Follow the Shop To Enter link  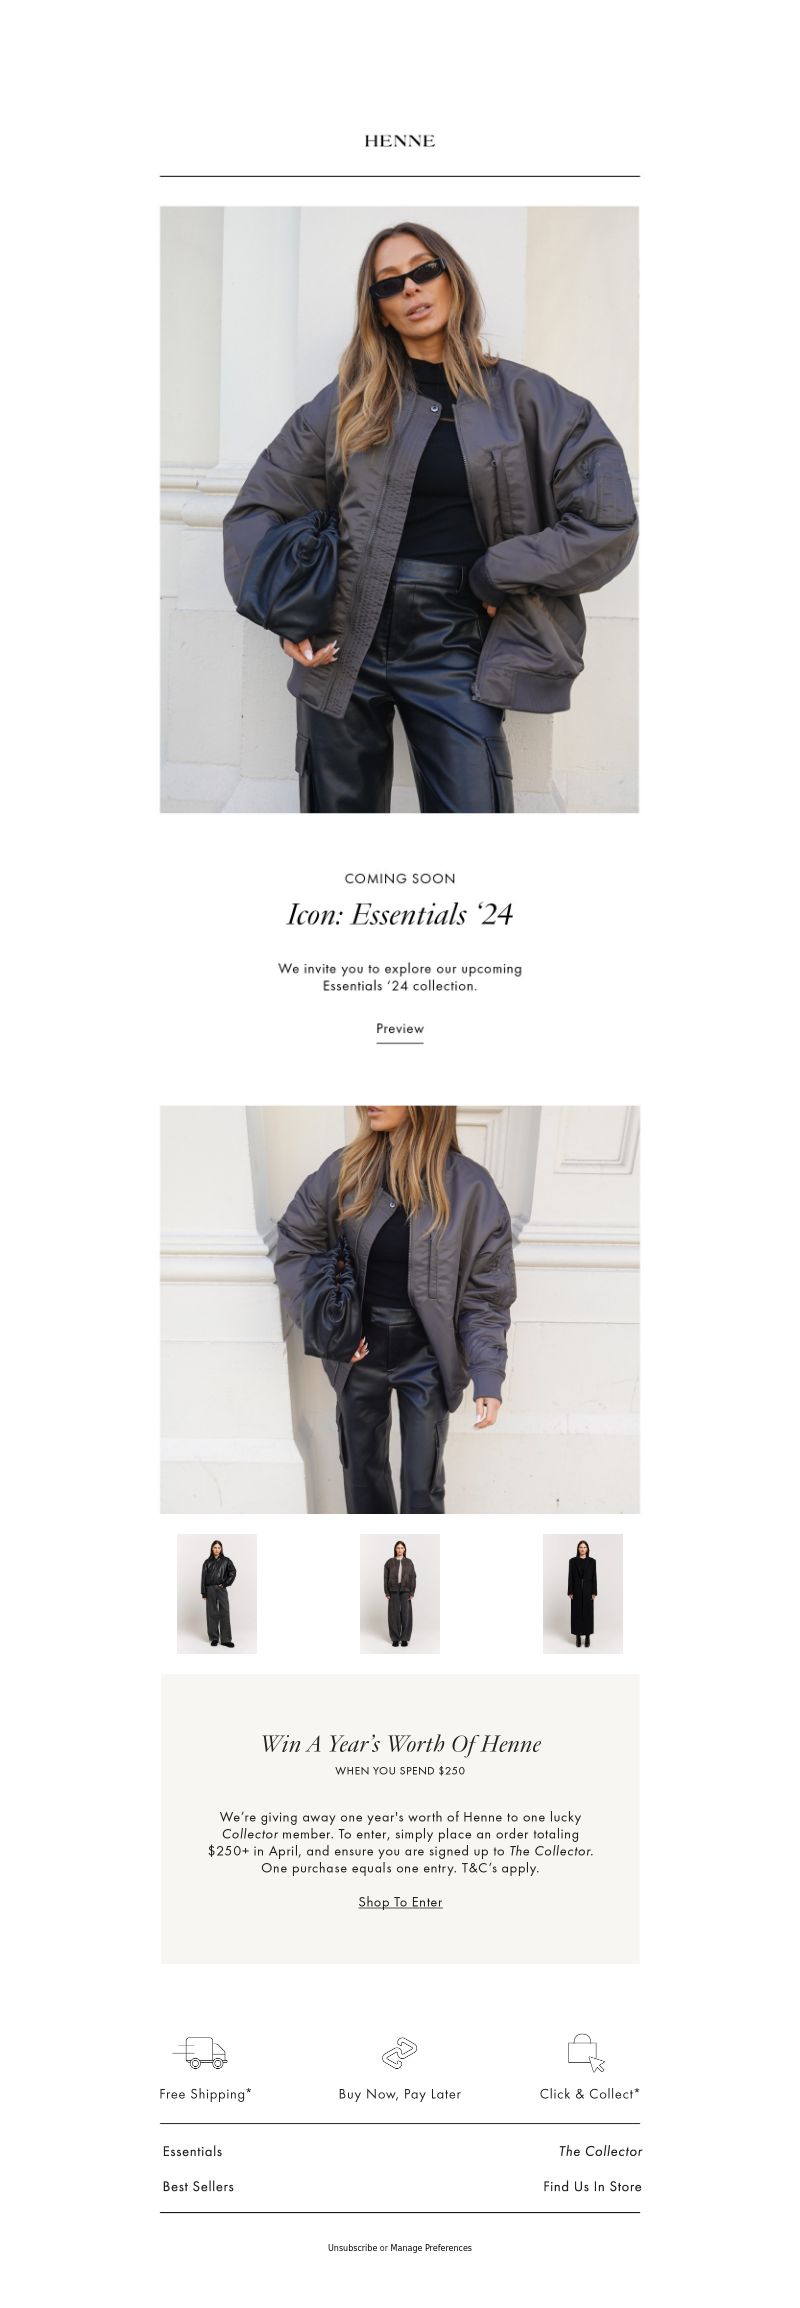(400, 1902)
